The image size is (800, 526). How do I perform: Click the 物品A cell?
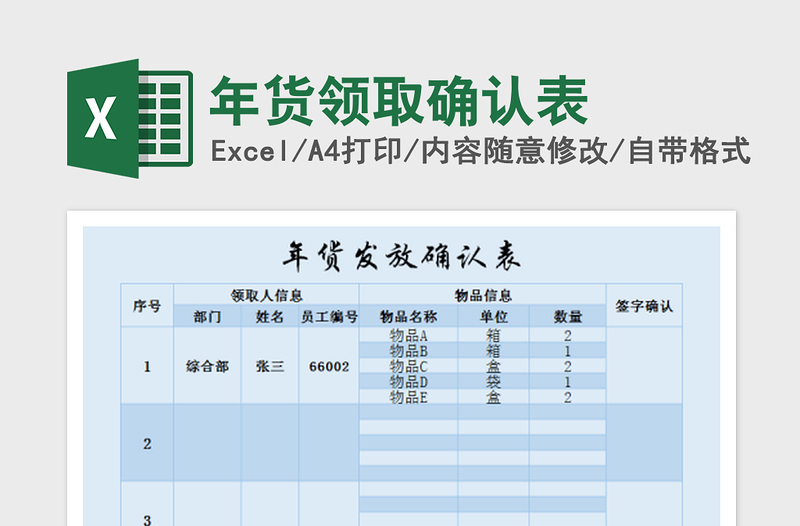(408, 335)
